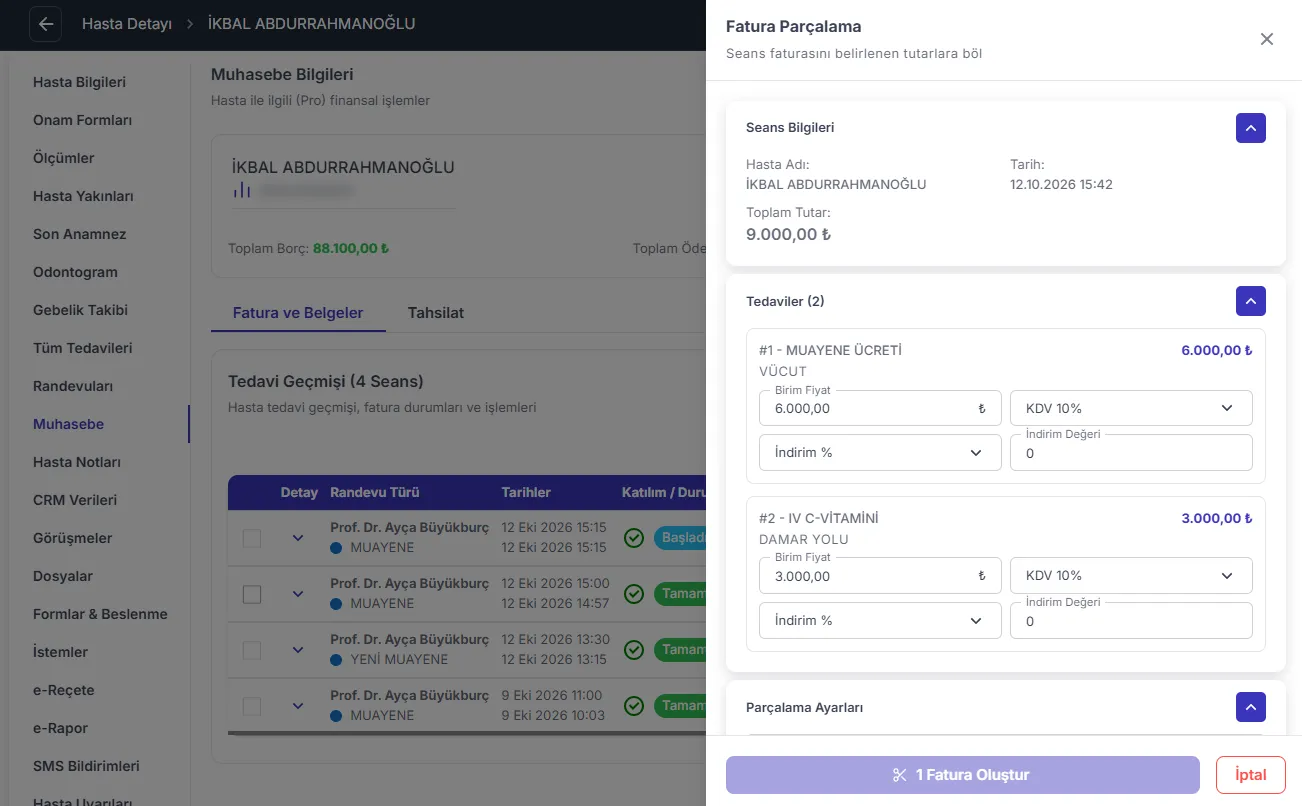Tick checkbox for 12 Eki 15:00 appointment
The height and width of the screenshot is (806, 1302).
click(252, 594)
